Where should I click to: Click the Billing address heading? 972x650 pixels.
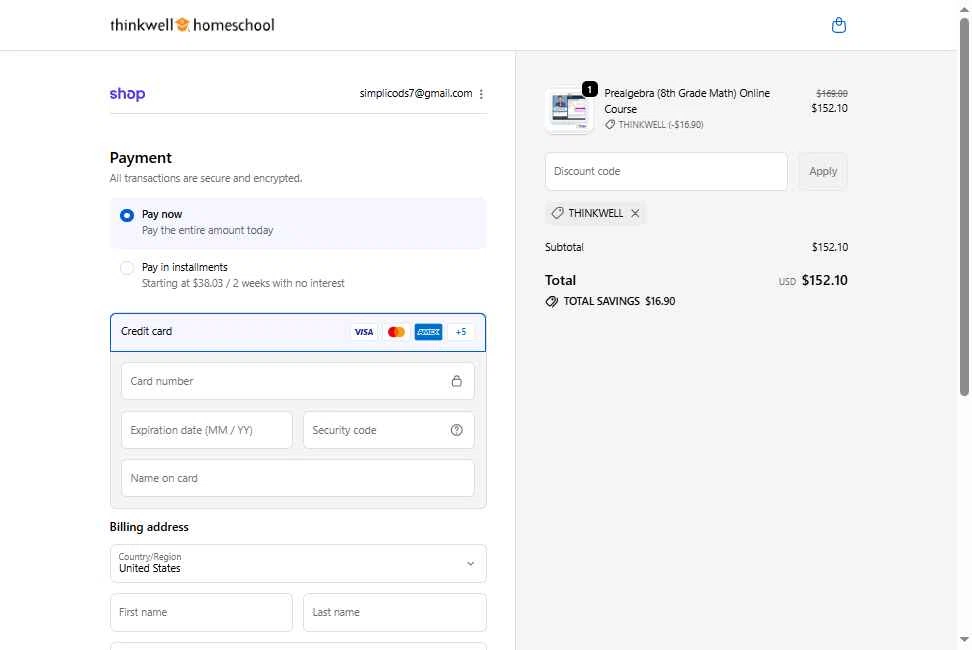tap(149, 527)
